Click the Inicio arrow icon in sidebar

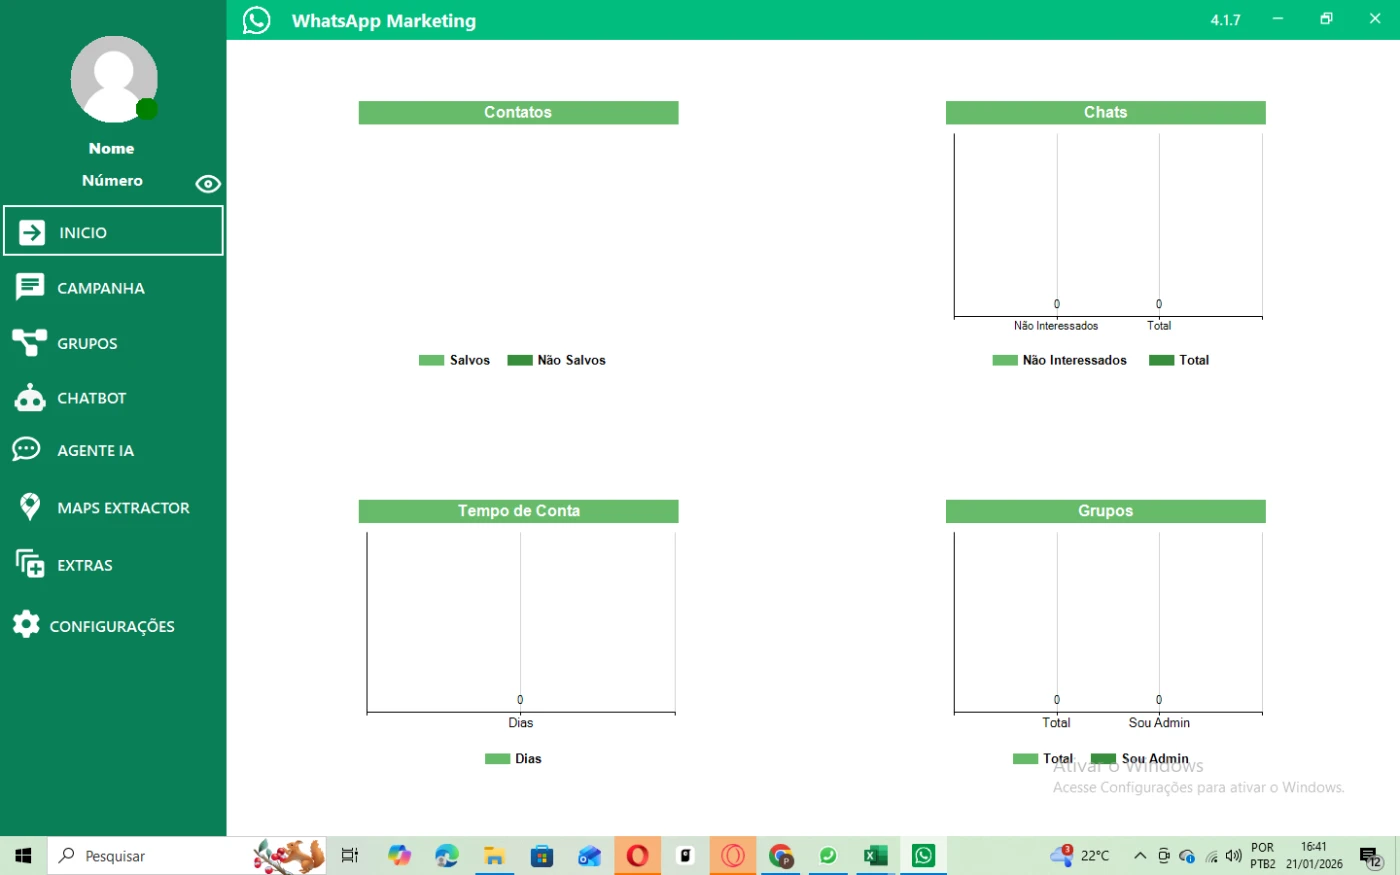[32, 232]
